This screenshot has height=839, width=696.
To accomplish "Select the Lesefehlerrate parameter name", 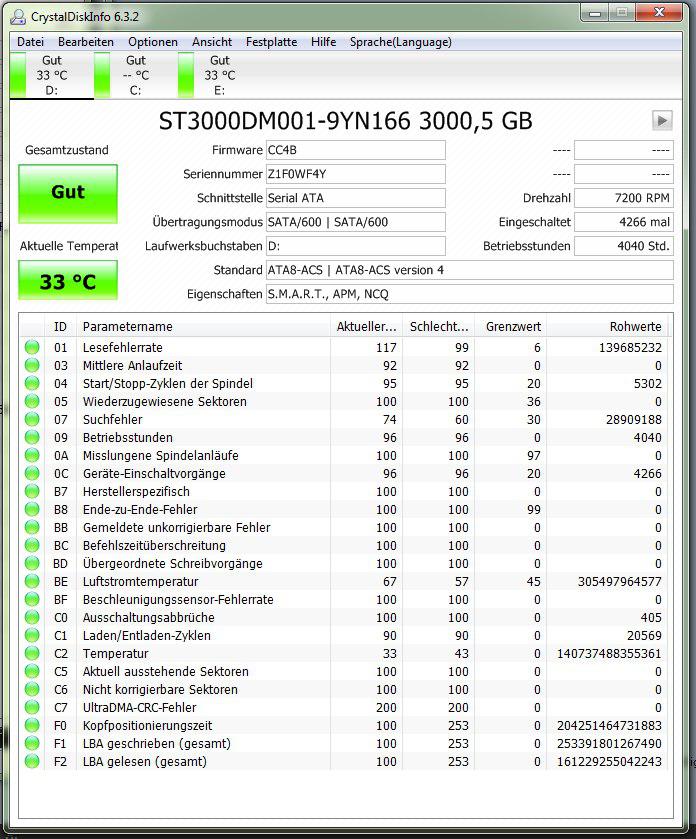I will (123, 347).
